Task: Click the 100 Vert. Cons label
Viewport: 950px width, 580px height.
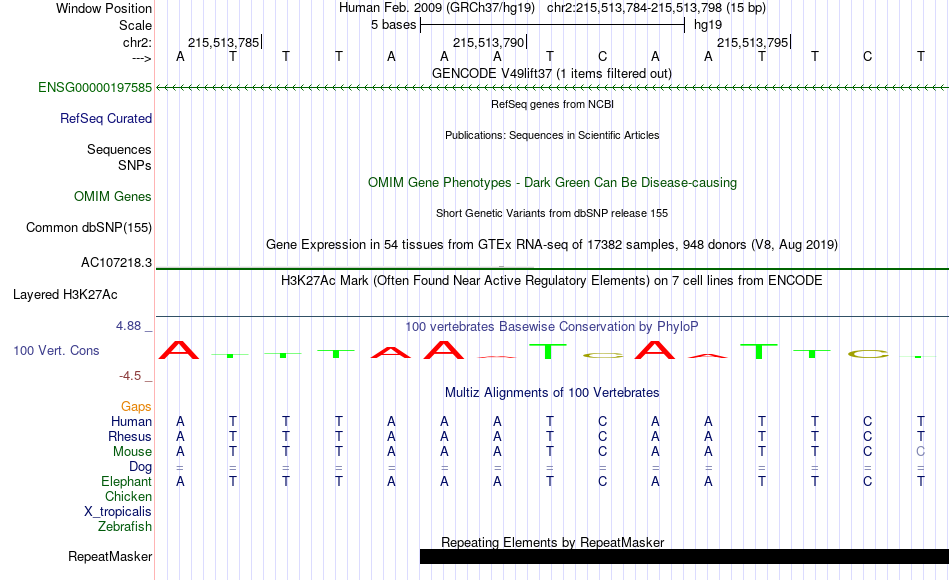Action: click(56, 350)
